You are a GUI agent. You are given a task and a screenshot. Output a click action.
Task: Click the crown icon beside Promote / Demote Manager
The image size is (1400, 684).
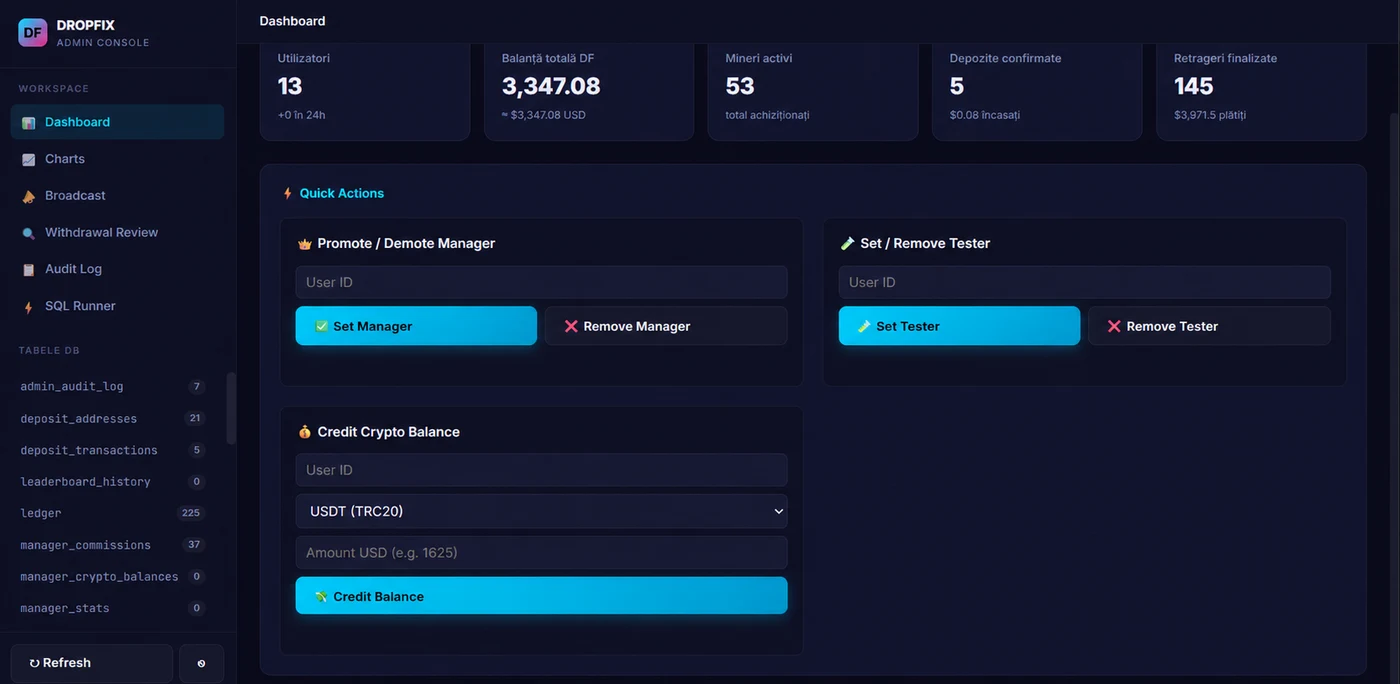(x=305, y=244)
